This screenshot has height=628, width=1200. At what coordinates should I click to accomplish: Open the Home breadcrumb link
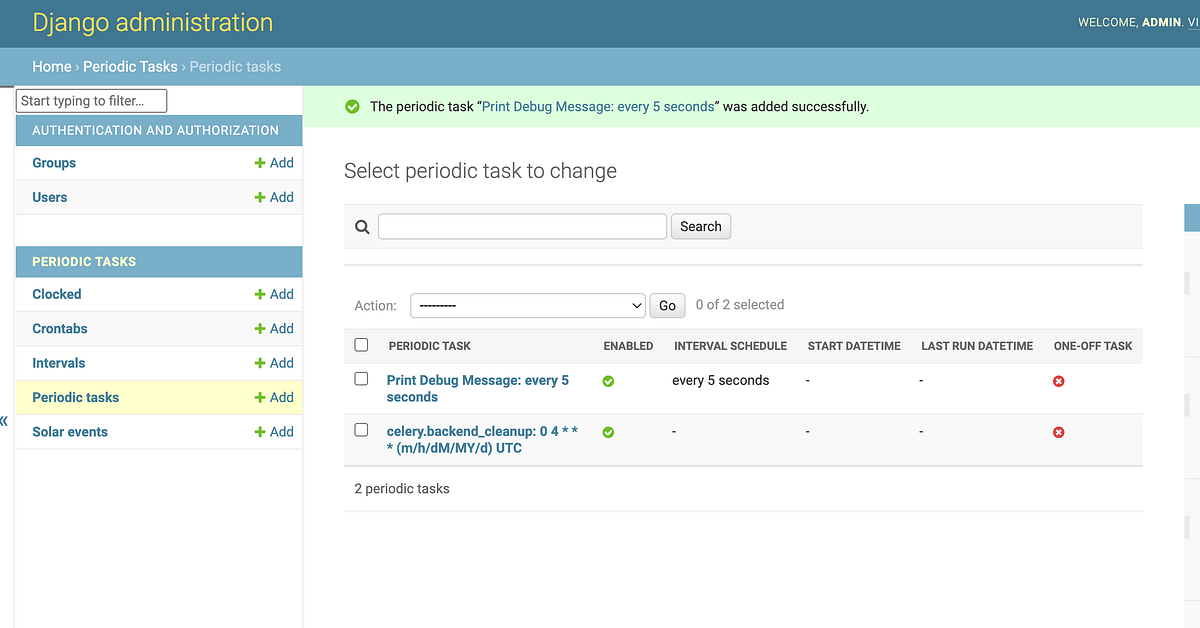pos(52,66)
